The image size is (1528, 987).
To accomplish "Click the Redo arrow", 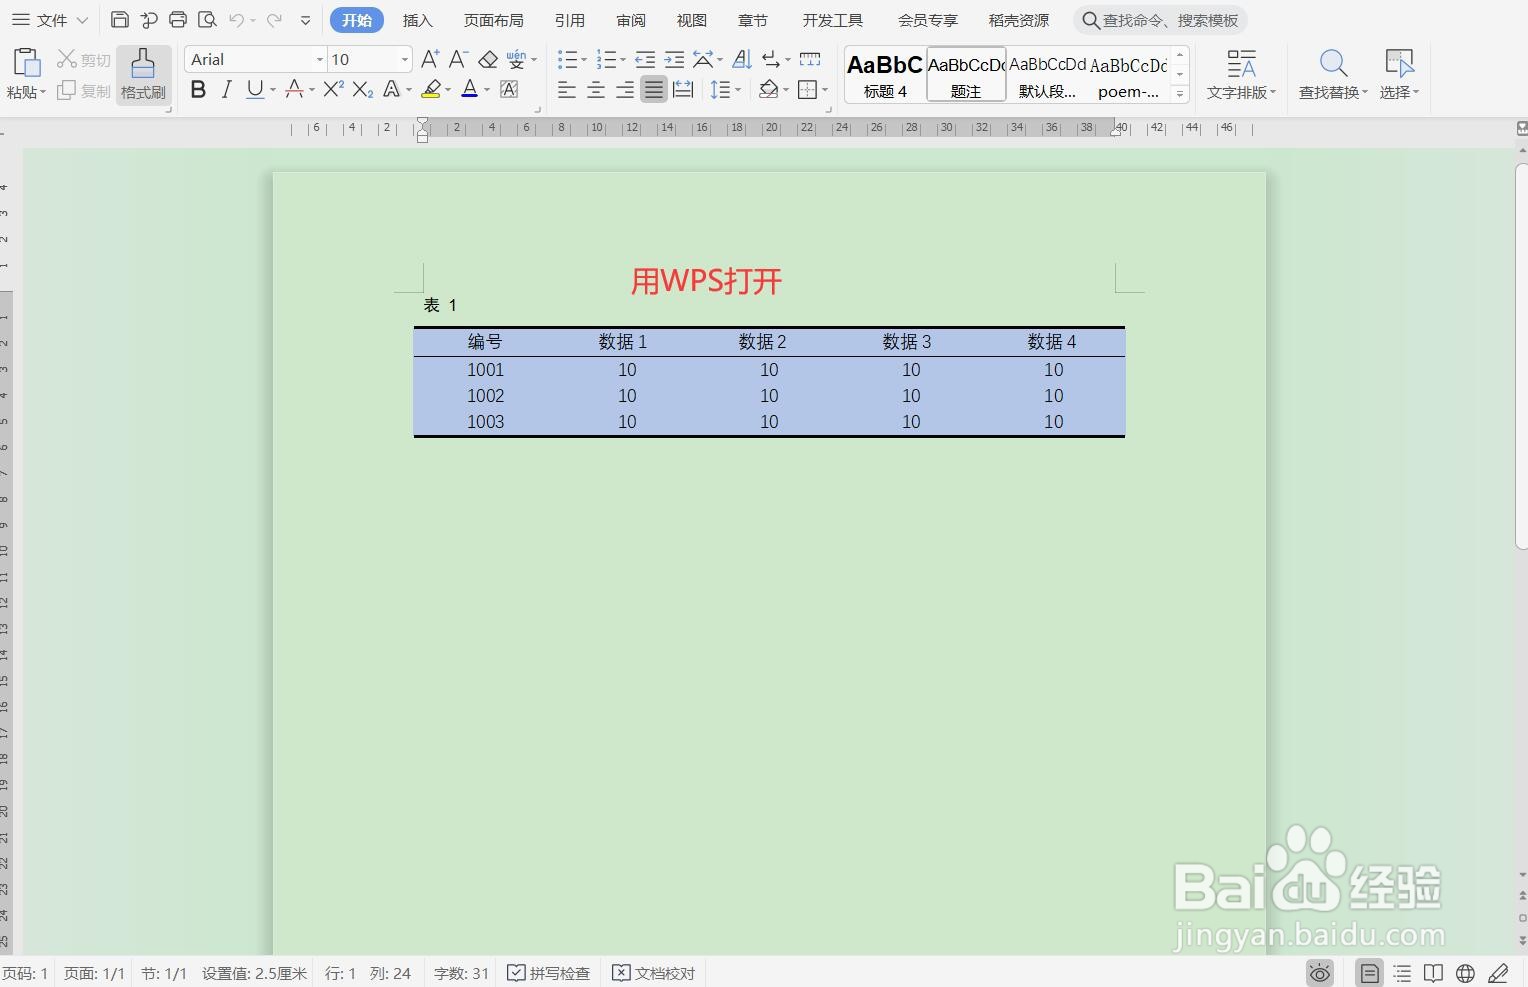I will (x=274, y=20).
